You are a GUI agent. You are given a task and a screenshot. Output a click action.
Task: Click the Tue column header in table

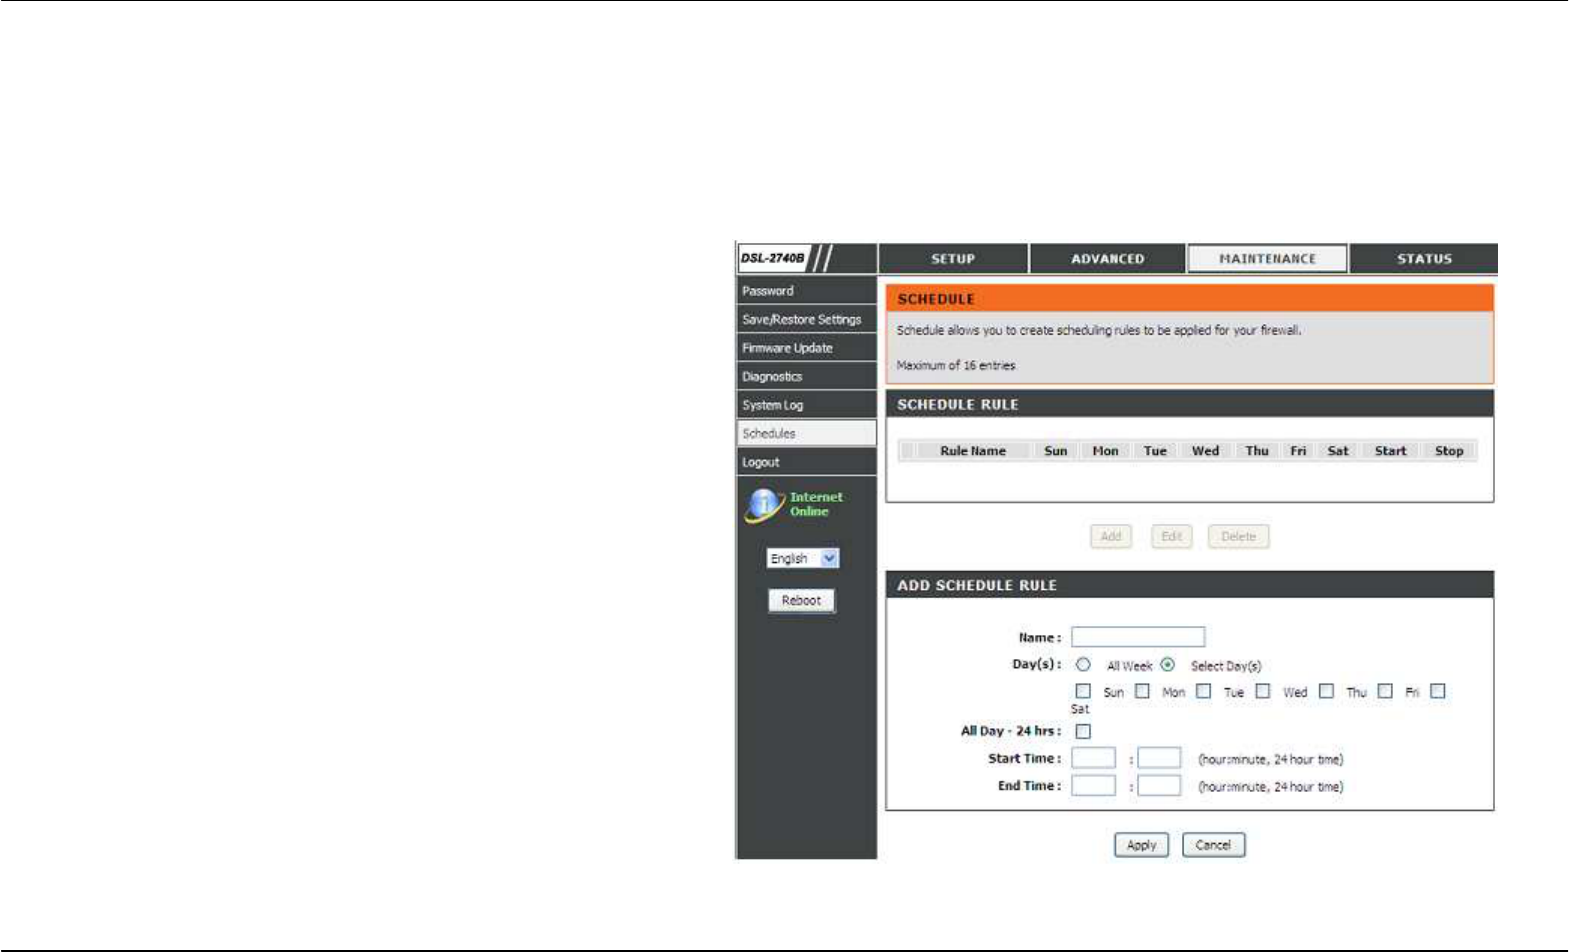click(x=1155, y=451)
